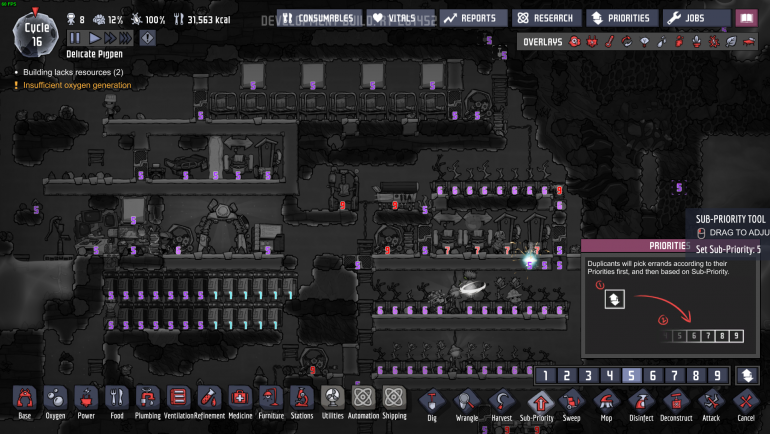Select the Cancel tool
770x434 pixels.
coord(746,406)
